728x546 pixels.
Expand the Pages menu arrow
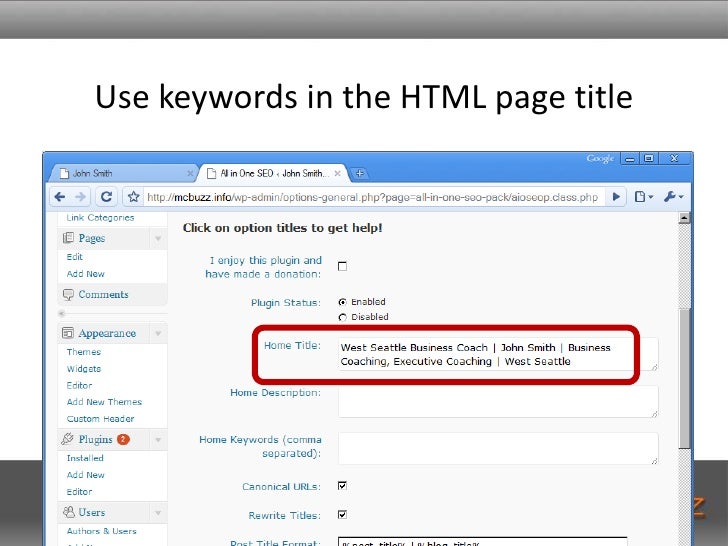click(x=158, y=239)
